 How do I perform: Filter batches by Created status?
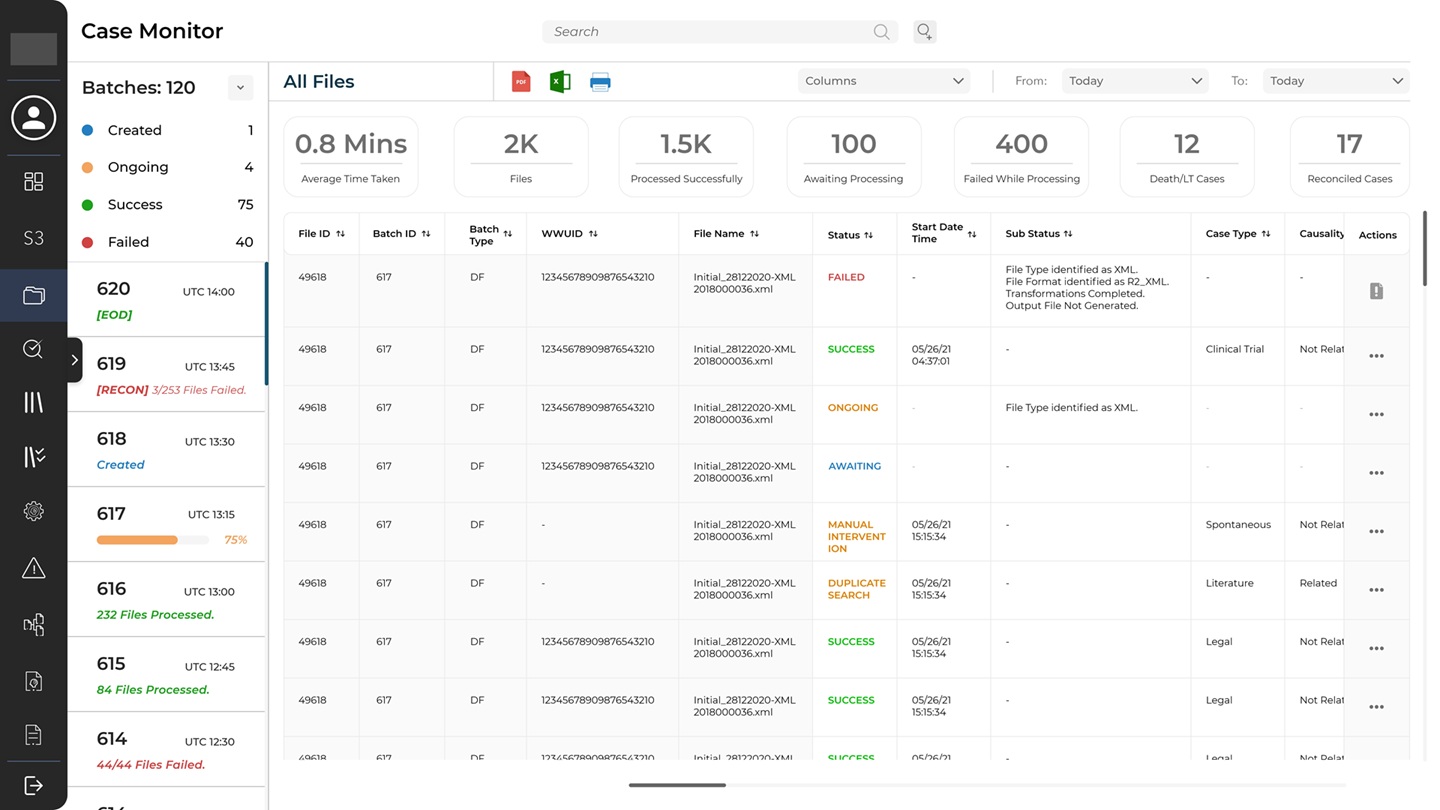point(167,130)
